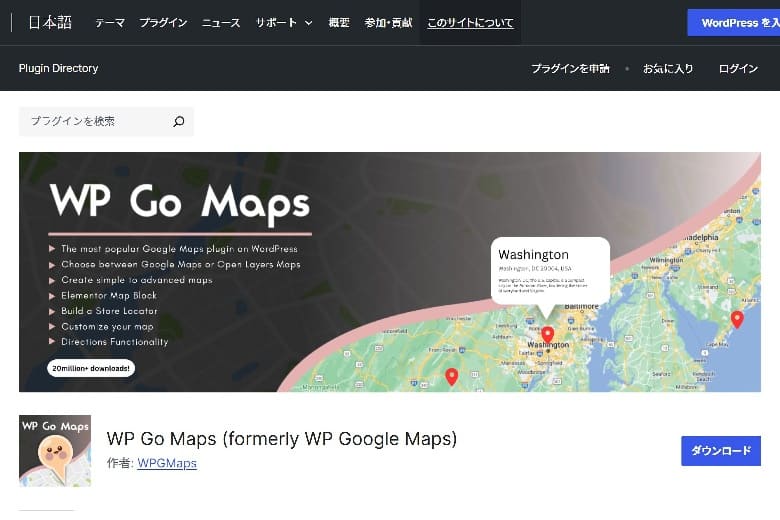Click the WP Go Maps banner image
Image resolution: width=780 pixels, height=520 pixels.
[390, 272]
